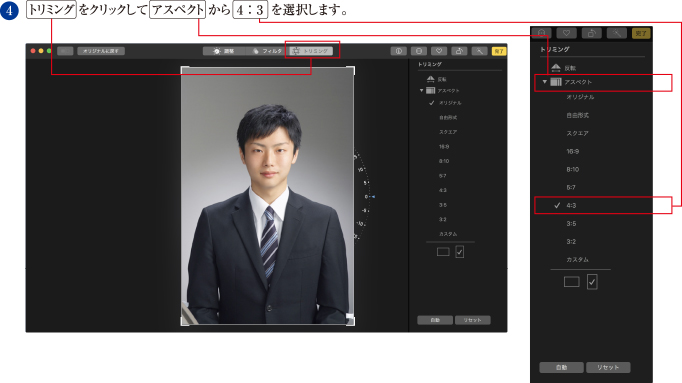Click the 反転 label in enlarged panel
Screen dimensions: 682x383
pyautogui.click(x=570, y=68)
